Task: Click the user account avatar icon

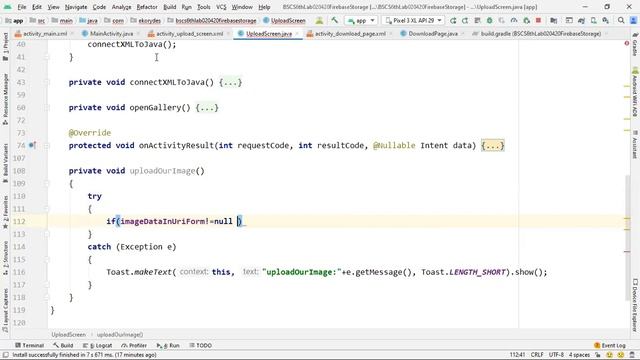Action: click(x=633, y=20)
